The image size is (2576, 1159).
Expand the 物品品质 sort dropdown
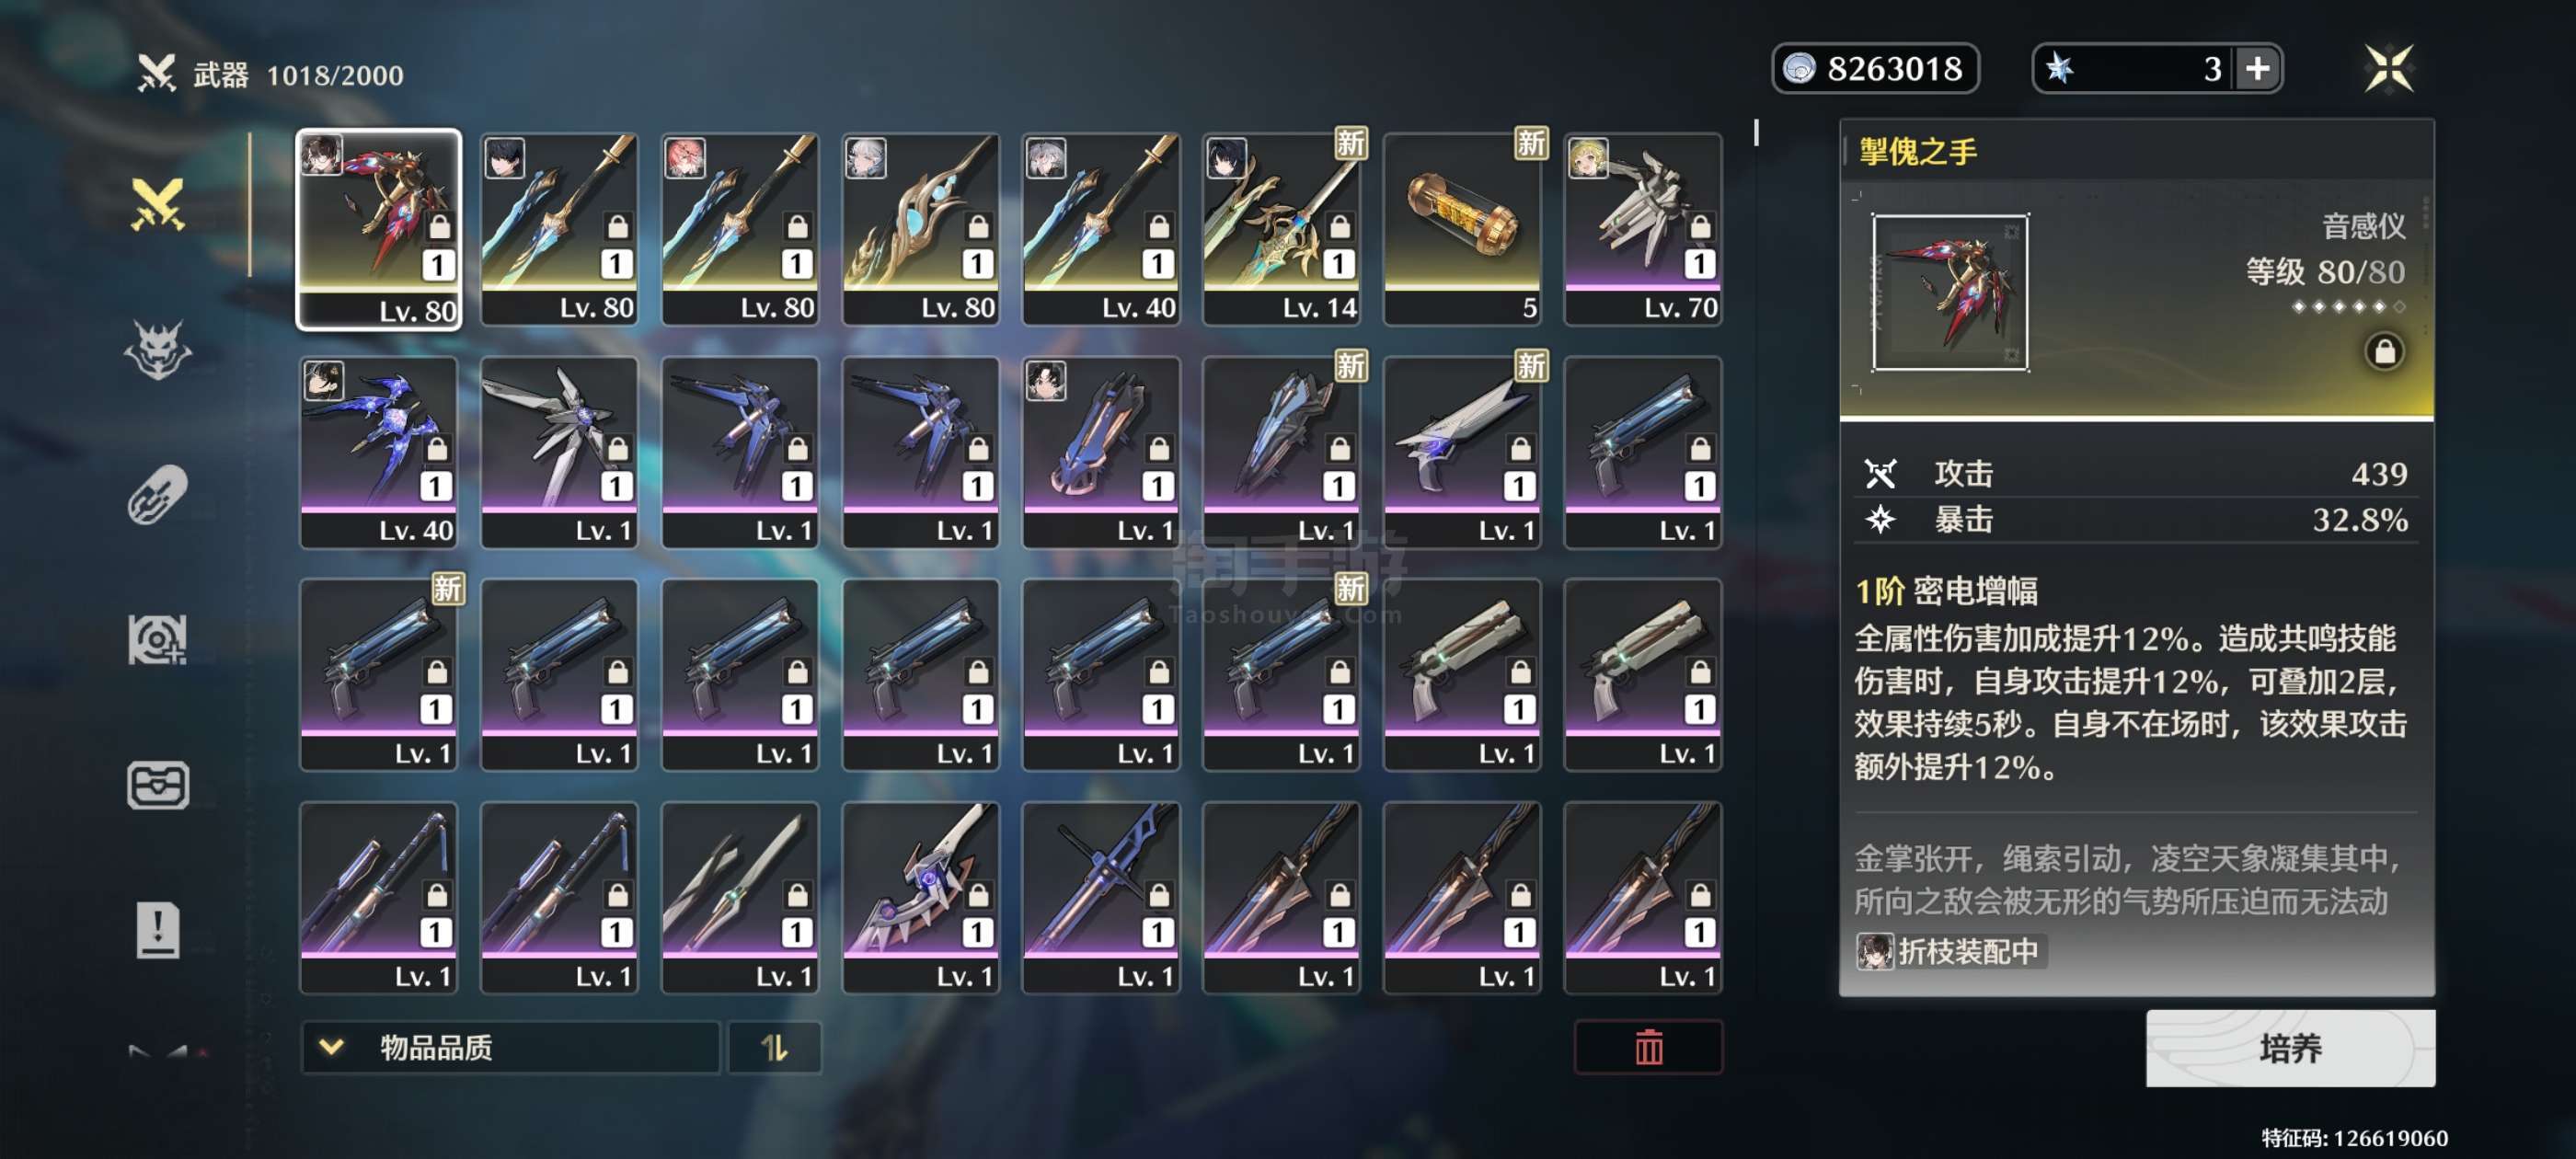pyautogui.click(x=510, y=1047)
